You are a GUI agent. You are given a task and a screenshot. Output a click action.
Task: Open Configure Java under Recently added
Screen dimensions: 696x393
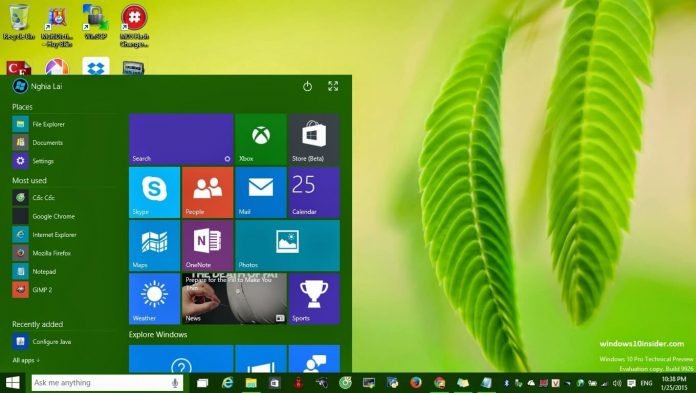(42, 341)
